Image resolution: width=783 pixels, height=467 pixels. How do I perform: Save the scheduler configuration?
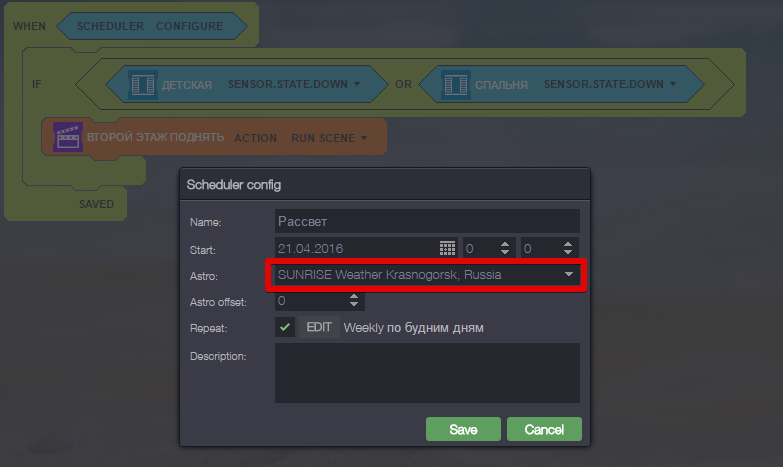[x=463, y=429]
